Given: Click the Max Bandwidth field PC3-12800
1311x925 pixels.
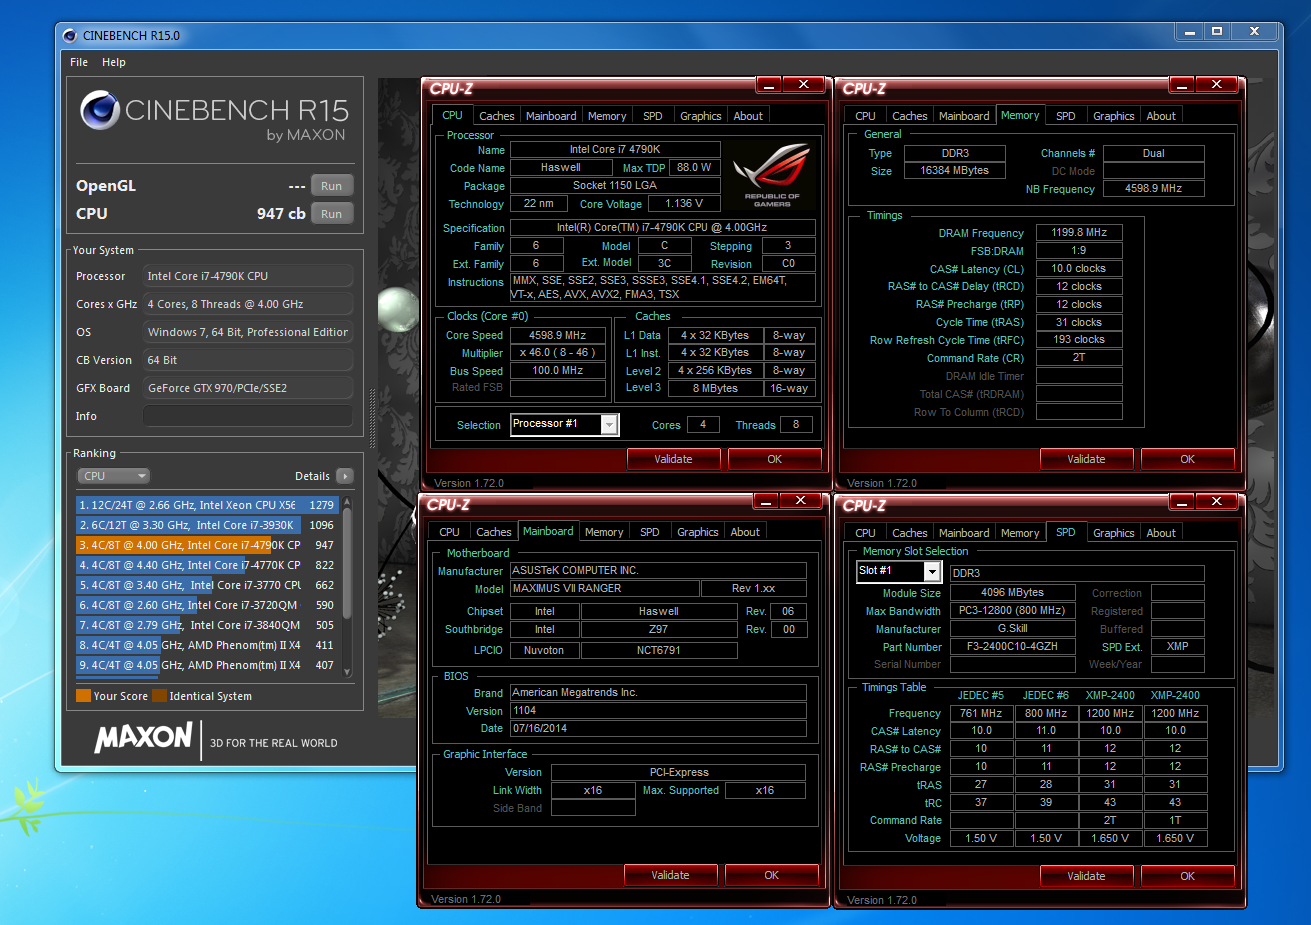Looking at the screenshot, I should point(1012,610).
